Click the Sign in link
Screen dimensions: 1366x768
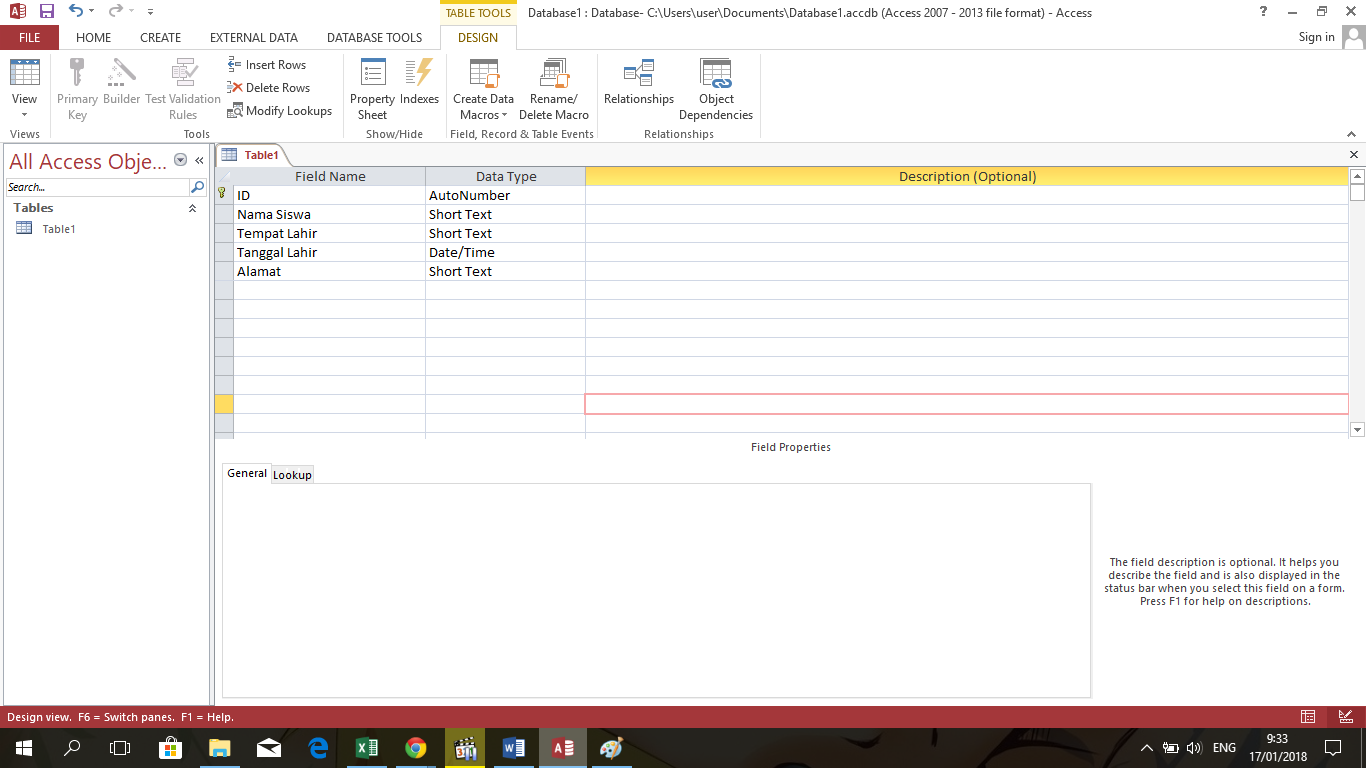[1316, 36]
